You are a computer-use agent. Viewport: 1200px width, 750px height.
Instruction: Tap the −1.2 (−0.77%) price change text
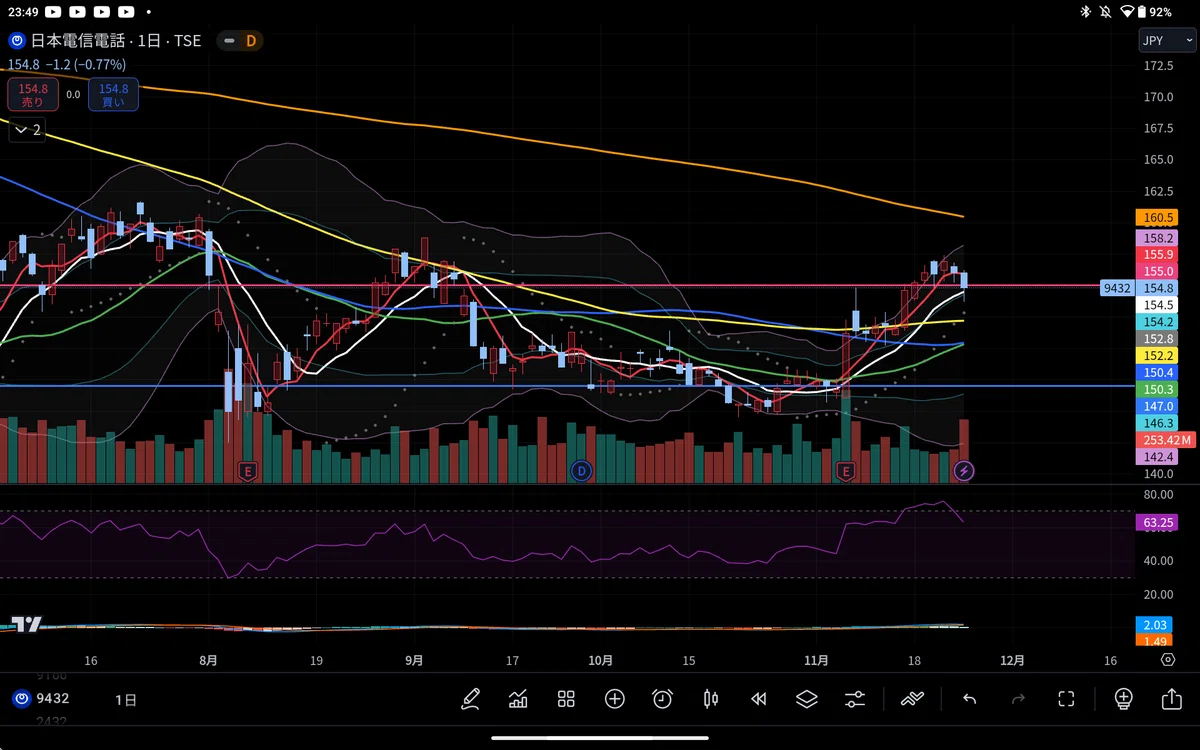tap(86, 65)
